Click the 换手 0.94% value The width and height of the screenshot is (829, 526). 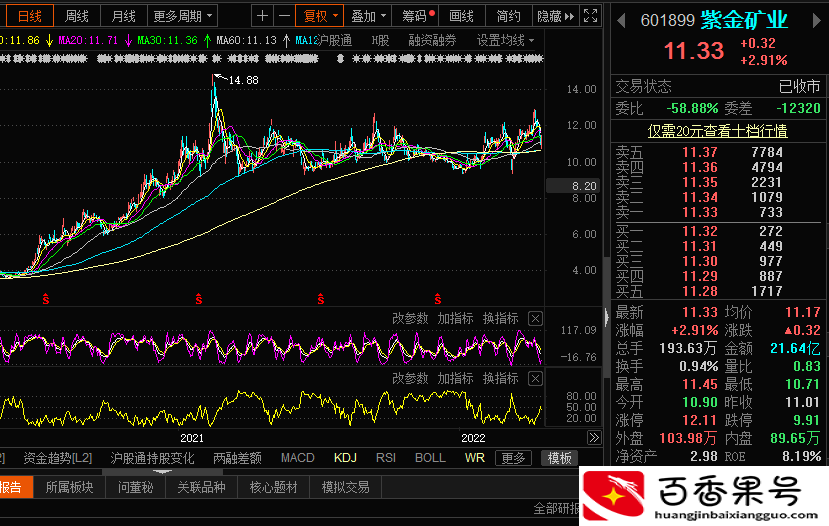698,366
